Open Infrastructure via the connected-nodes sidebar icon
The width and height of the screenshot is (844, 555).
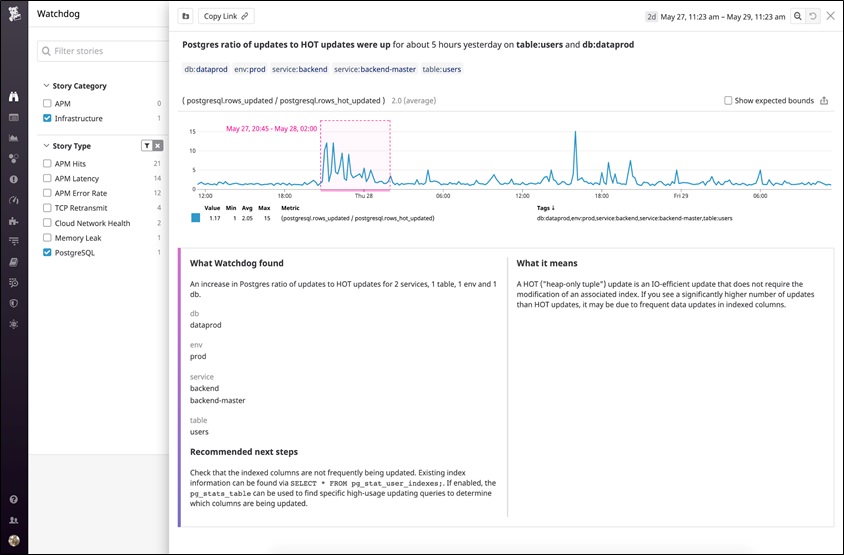point(14,158)
